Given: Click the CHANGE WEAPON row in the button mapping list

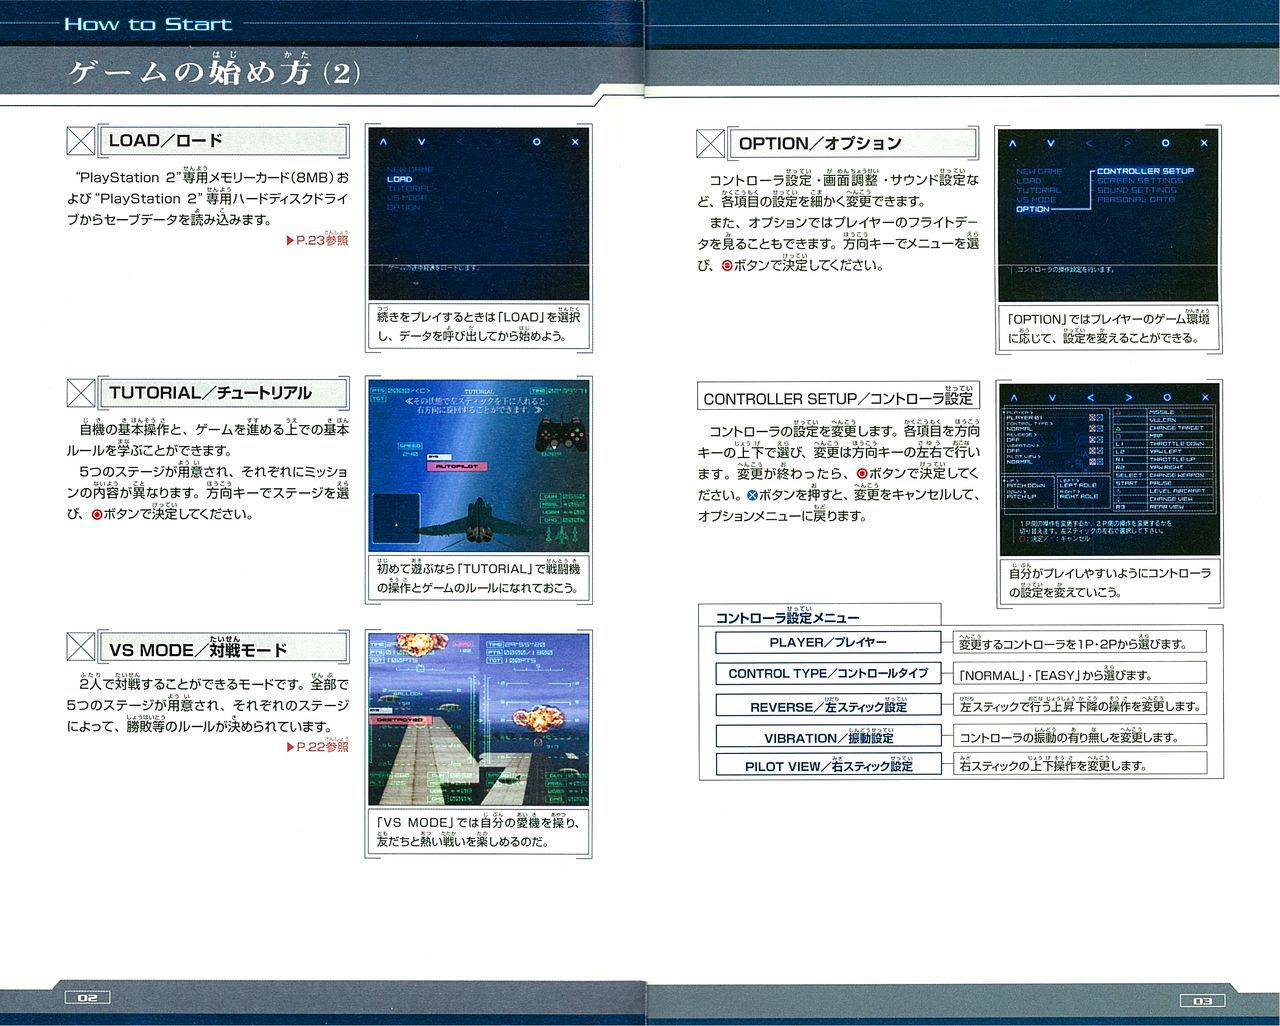Looking at the screenshot, I should coord(1163,475).
